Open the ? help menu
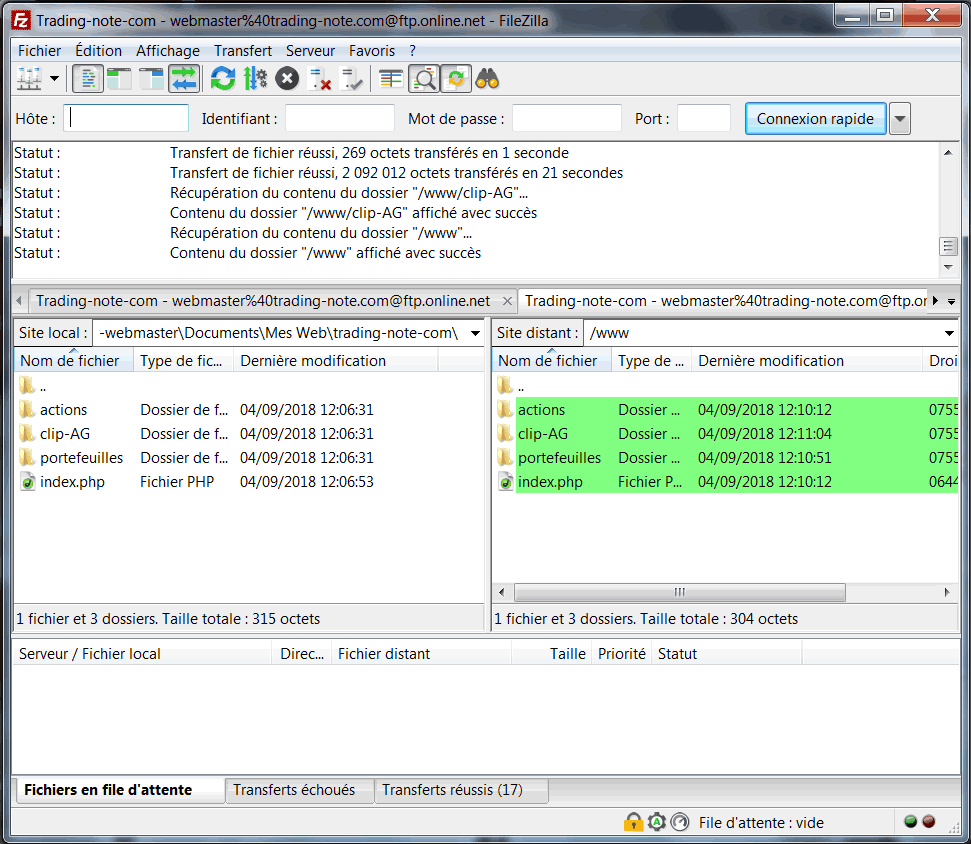 pyautogui.click(x=412, y=51)
